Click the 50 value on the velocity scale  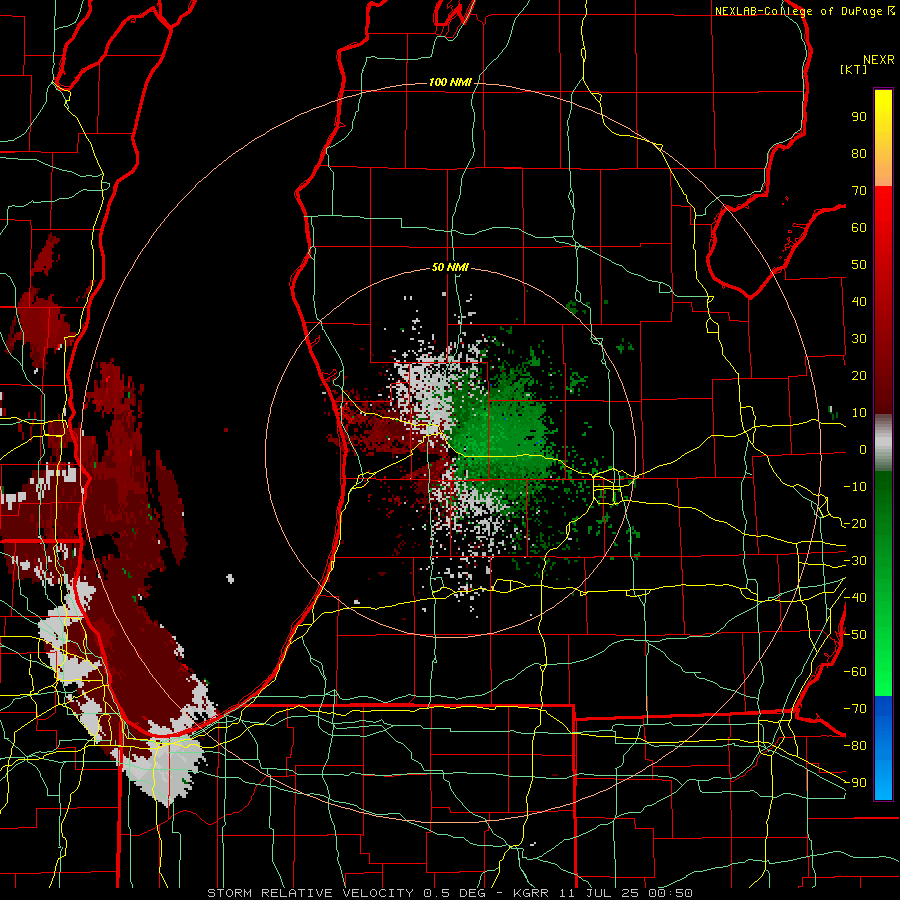coord(859,265)
